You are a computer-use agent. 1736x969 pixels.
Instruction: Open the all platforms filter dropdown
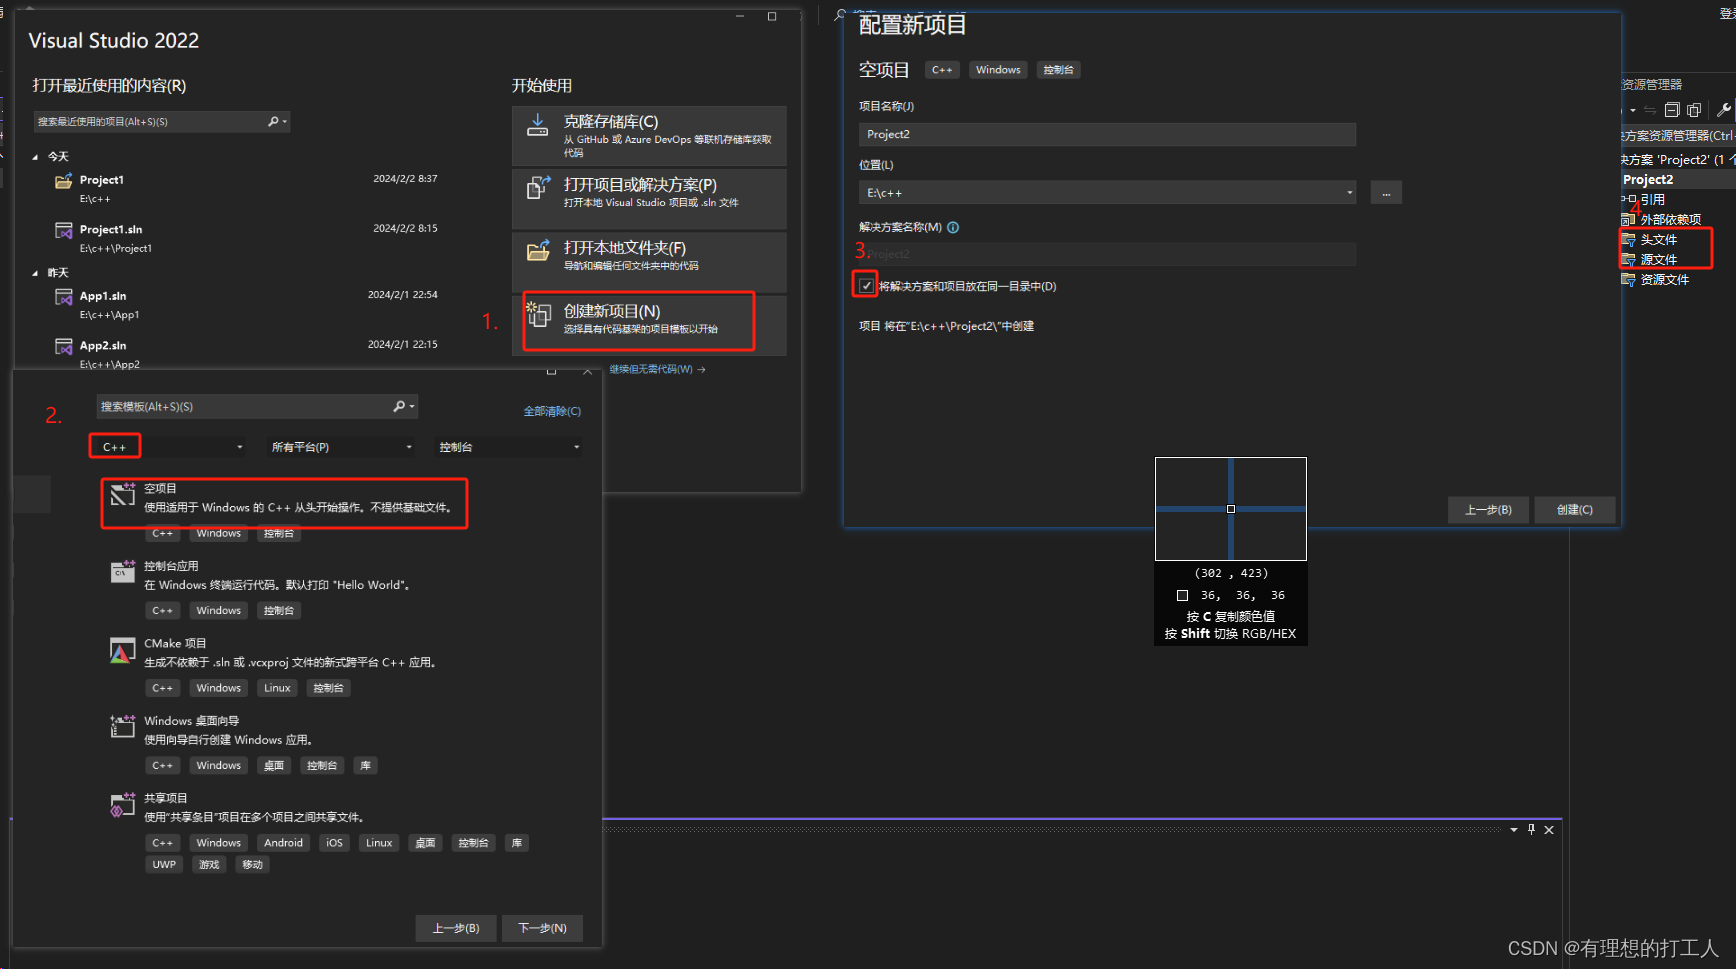[341, 447]
